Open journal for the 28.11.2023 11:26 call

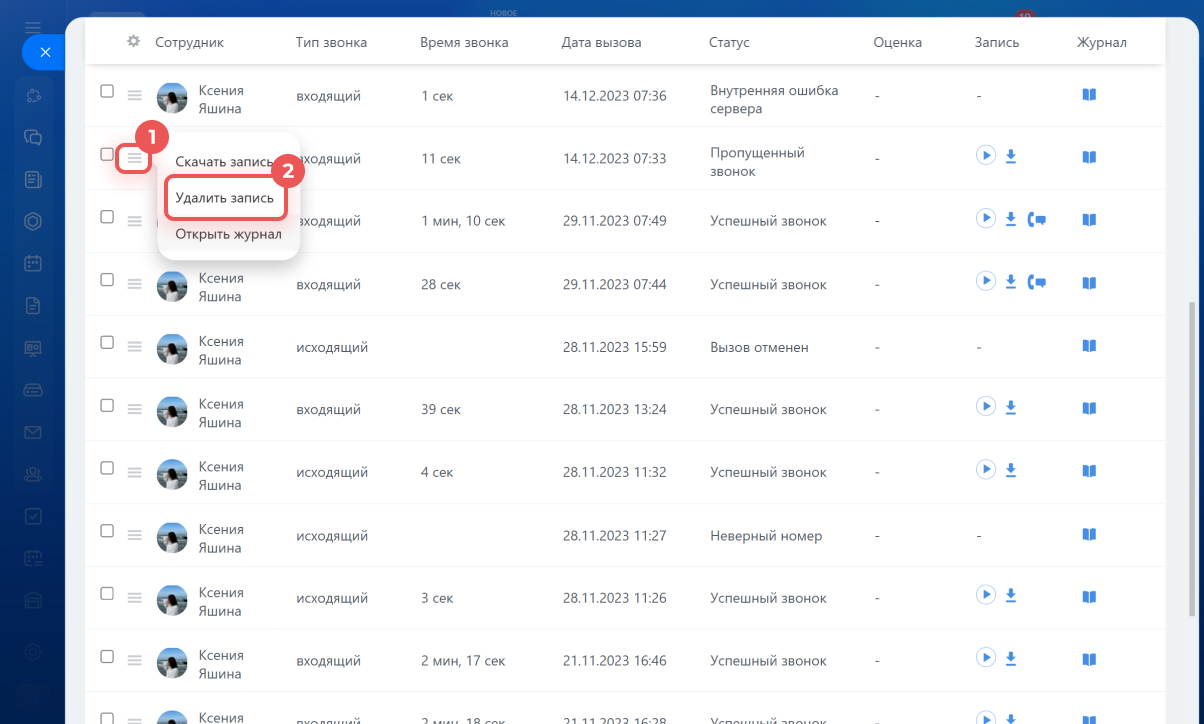[x=1089, y=597]
